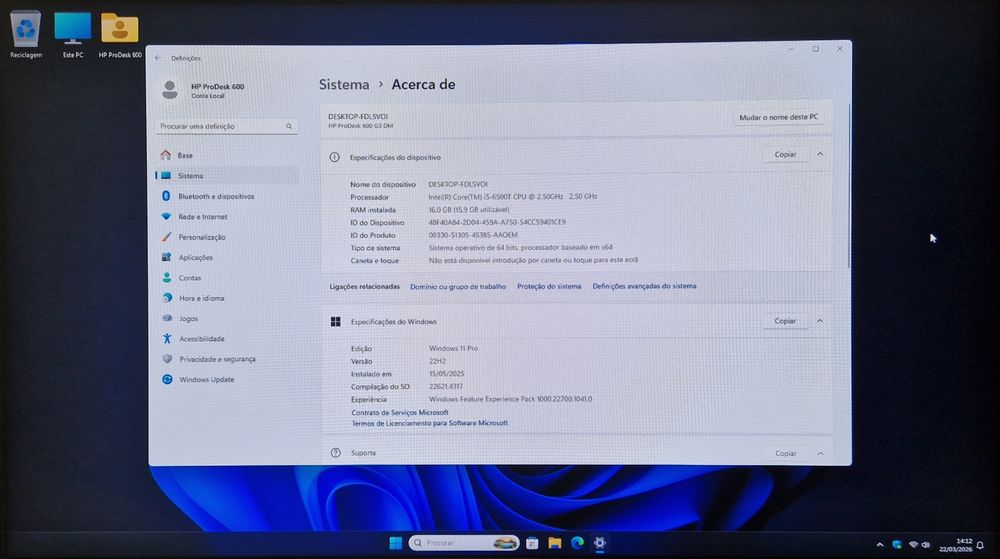Collapse the Suporte section
The width and height of the screenshot is (1000, 559).
pyautogui.click(x=820, y=454)
